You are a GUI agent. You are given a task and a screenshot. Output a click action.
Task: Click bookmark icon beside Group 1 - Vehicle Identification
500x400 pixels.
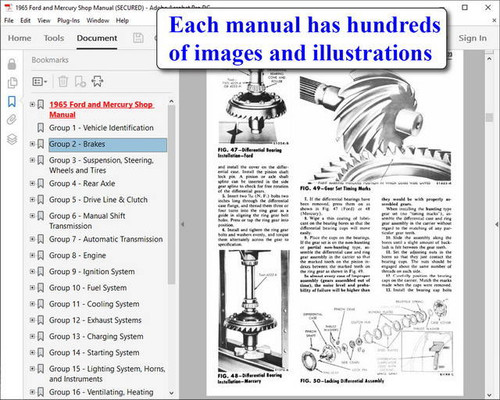(41, 128)
